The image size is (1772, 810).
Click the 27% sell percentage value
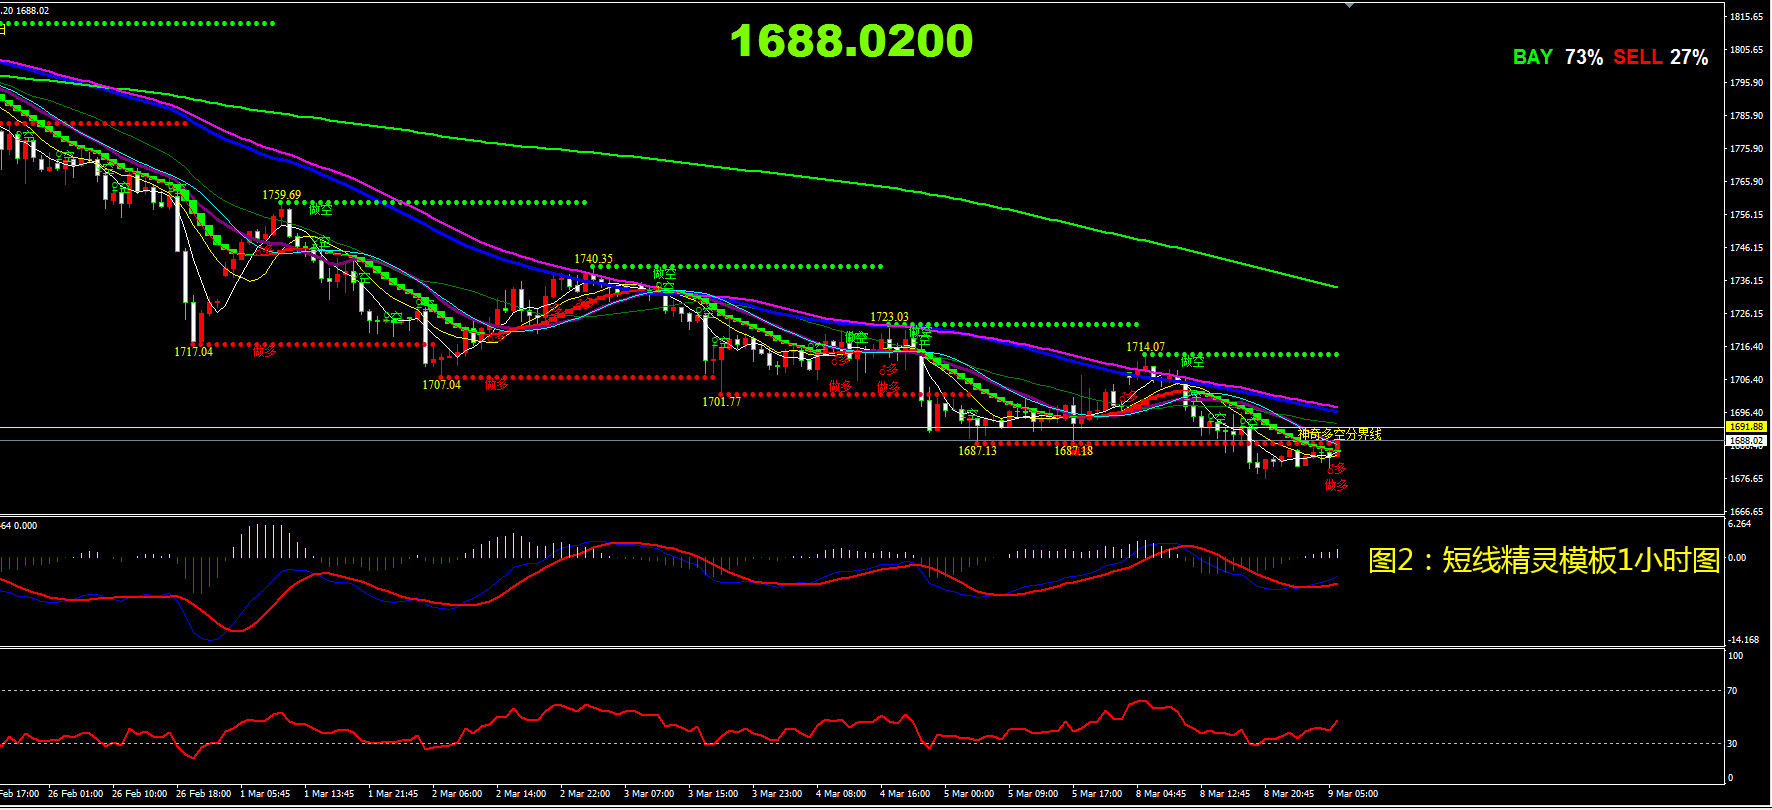click(1689, 57)
